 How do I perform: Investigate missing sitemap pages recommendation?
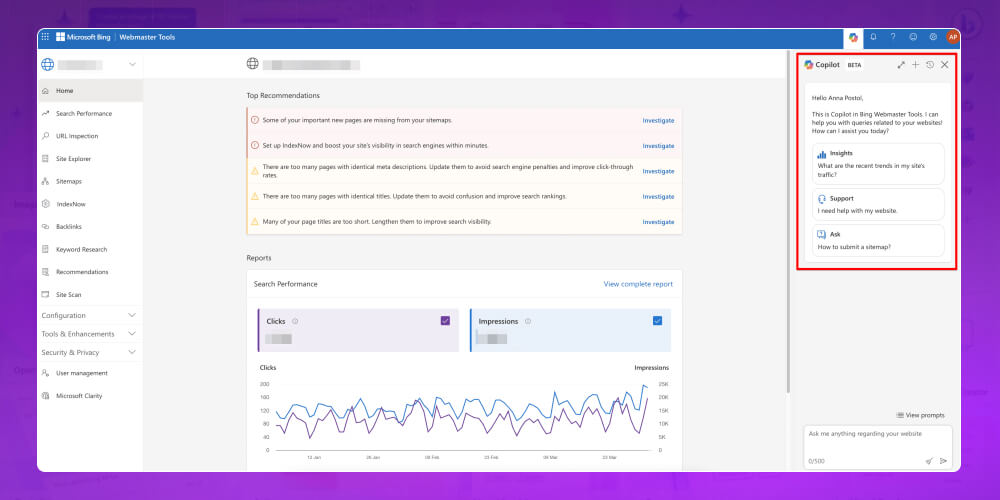pos(658,121)
